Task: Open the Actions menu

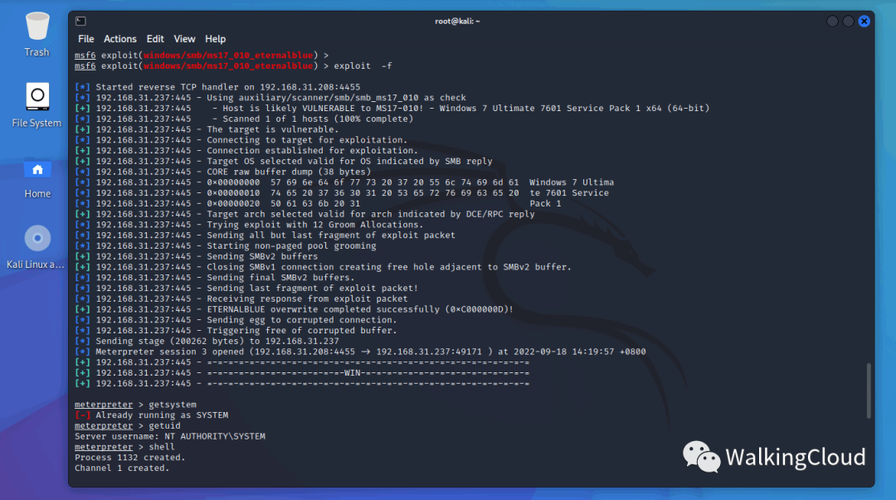Action: [120, 39]
